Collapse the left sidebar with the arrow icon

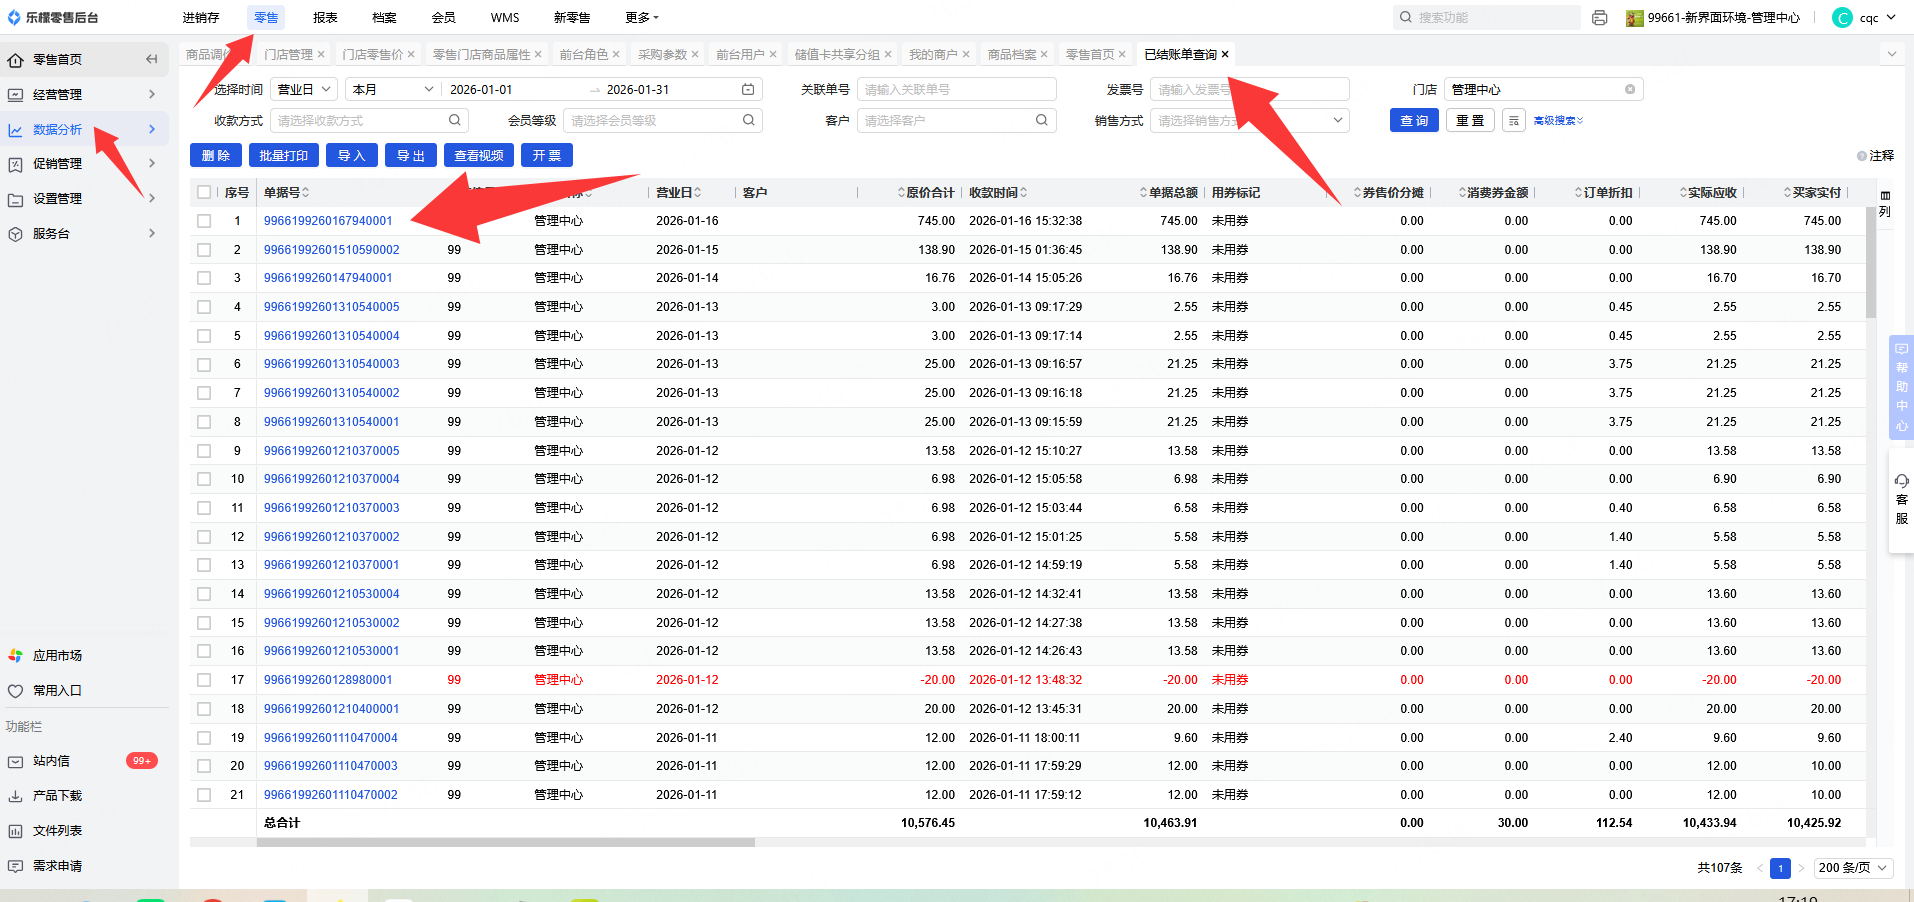coord(151,59)
